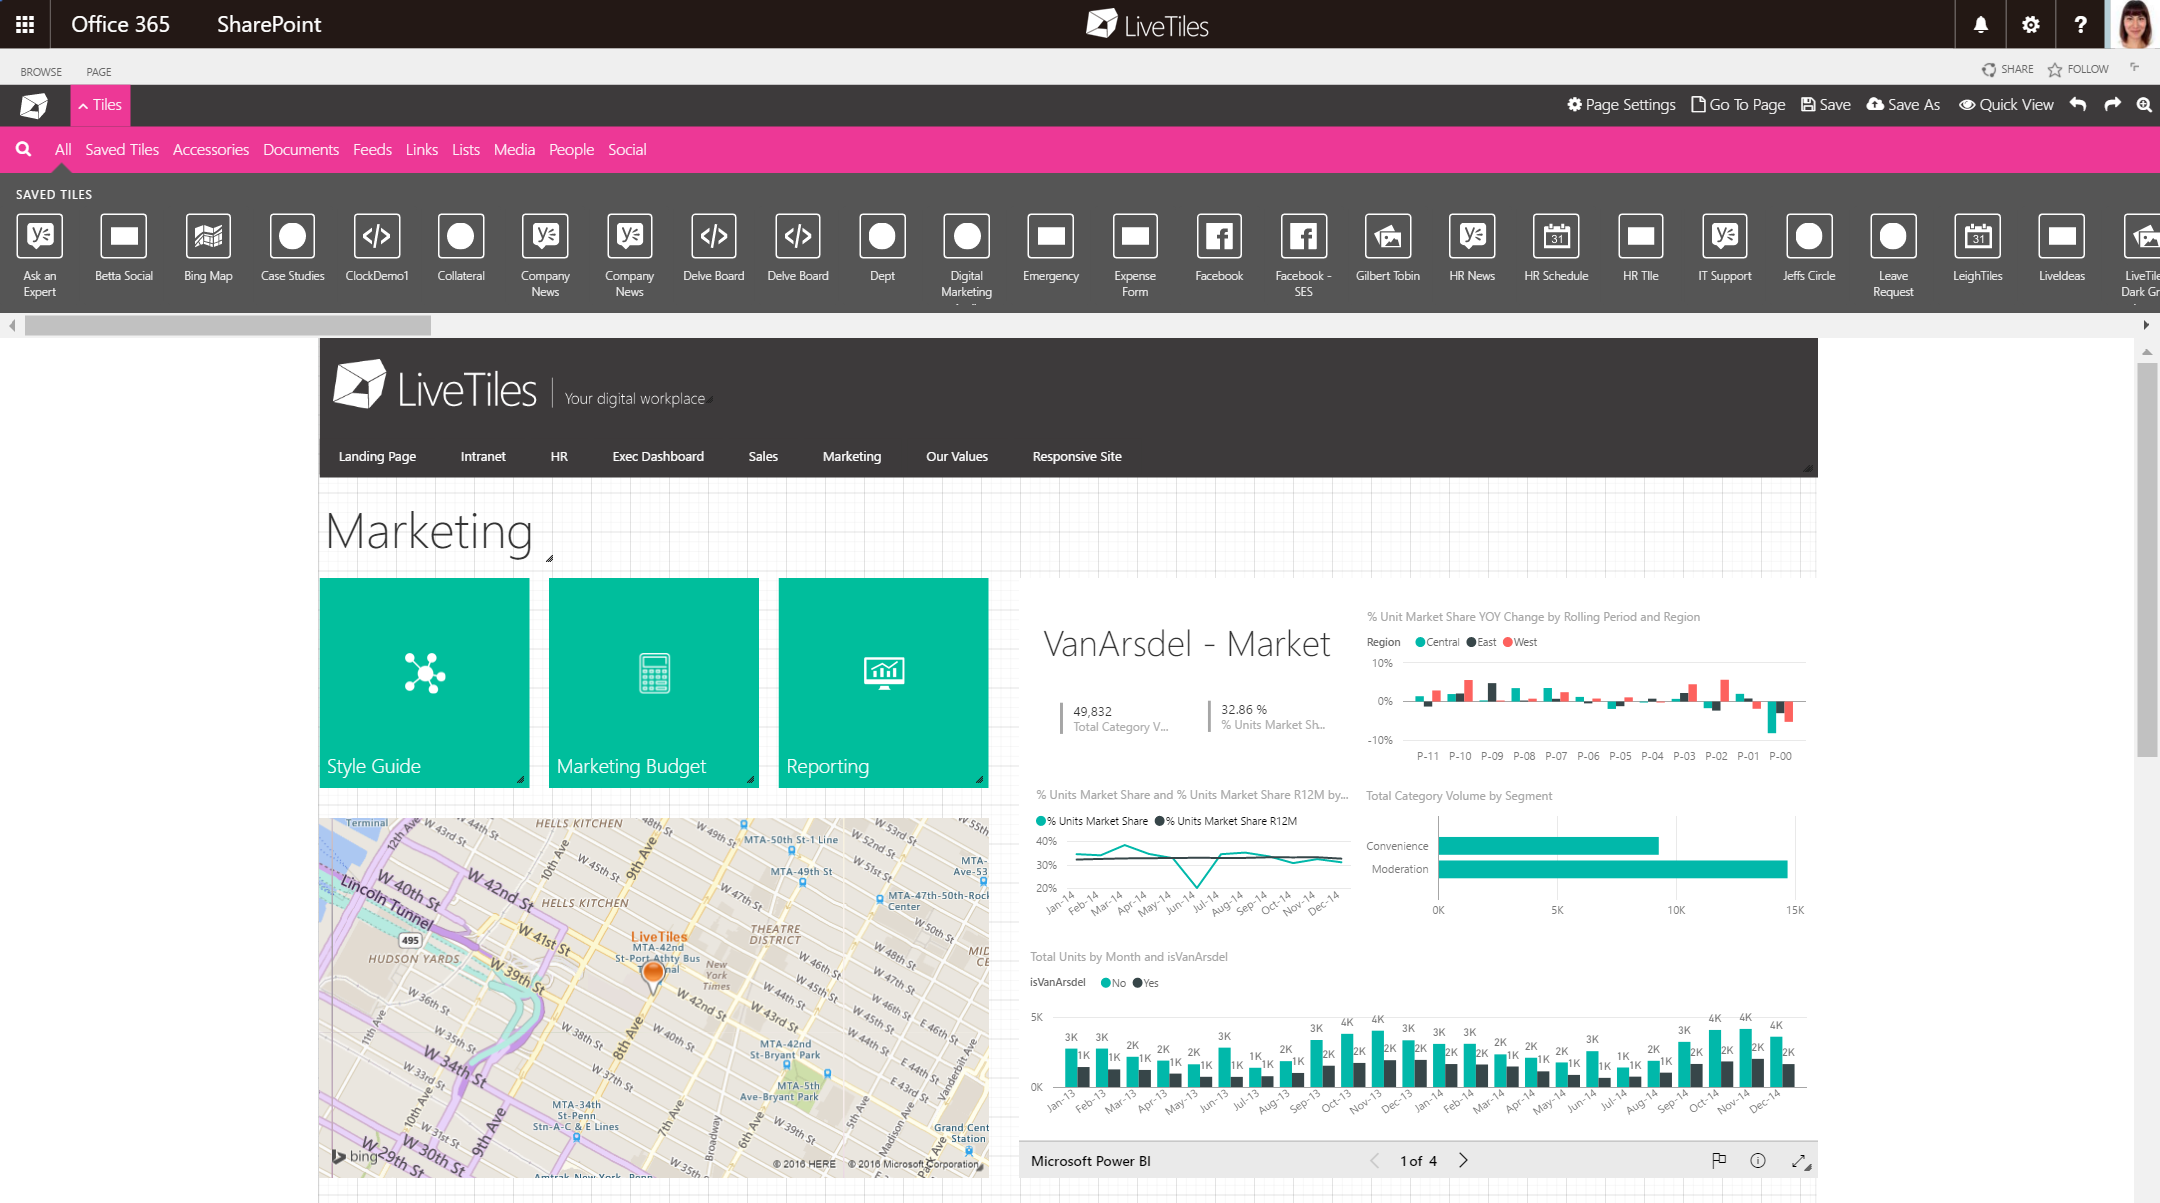Screen dimensions: 2160x1203
Task: Click the Save As button
Action: tap(1904, 104)
